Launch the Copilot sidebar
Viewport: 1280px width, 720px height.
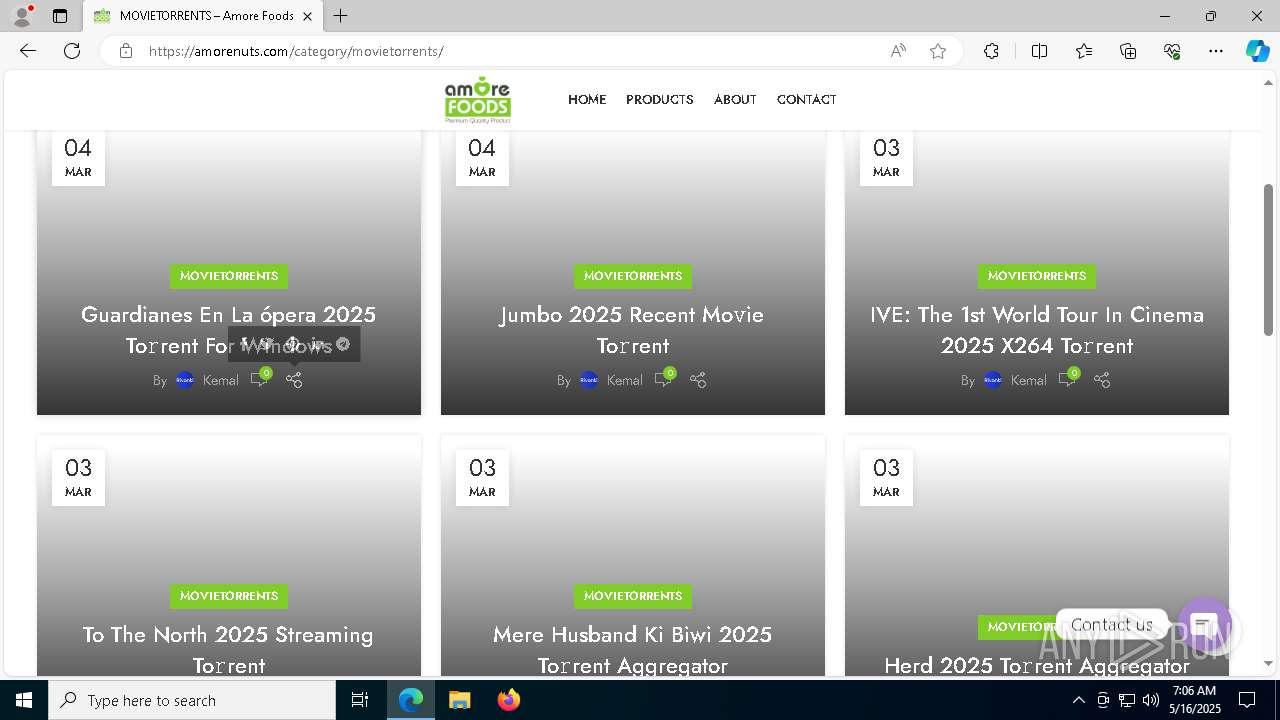click(1257, 51)
